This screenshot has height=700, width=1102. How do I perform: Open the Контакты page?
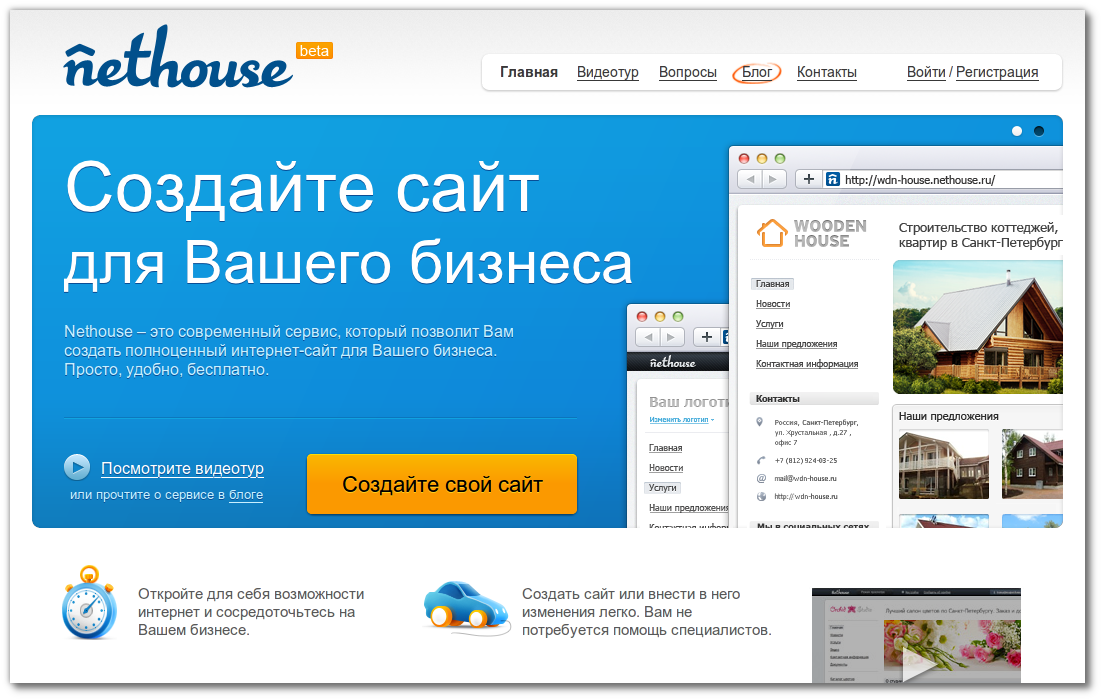pyautogui.click(x=826, y=72)
